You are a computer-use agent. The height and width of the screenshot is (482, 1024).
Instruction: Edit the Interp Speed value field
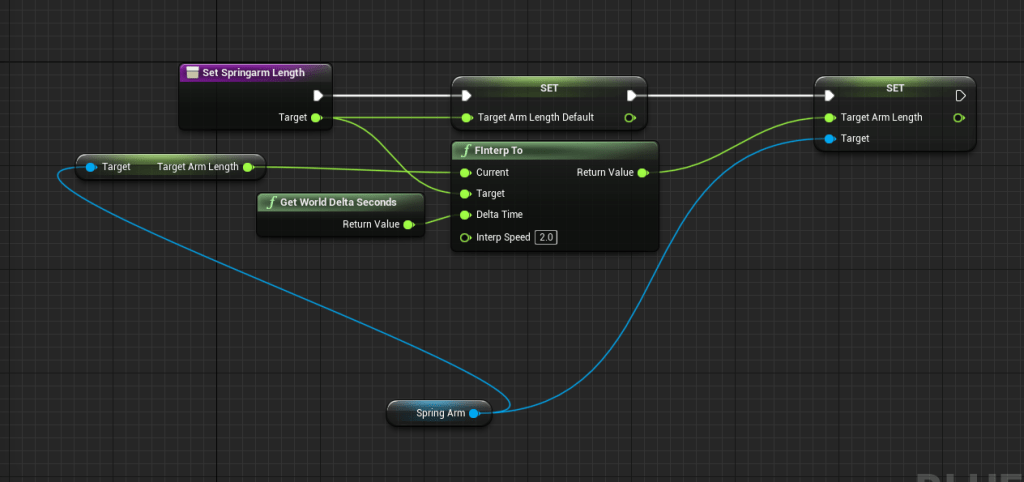[x=546, y=237]
